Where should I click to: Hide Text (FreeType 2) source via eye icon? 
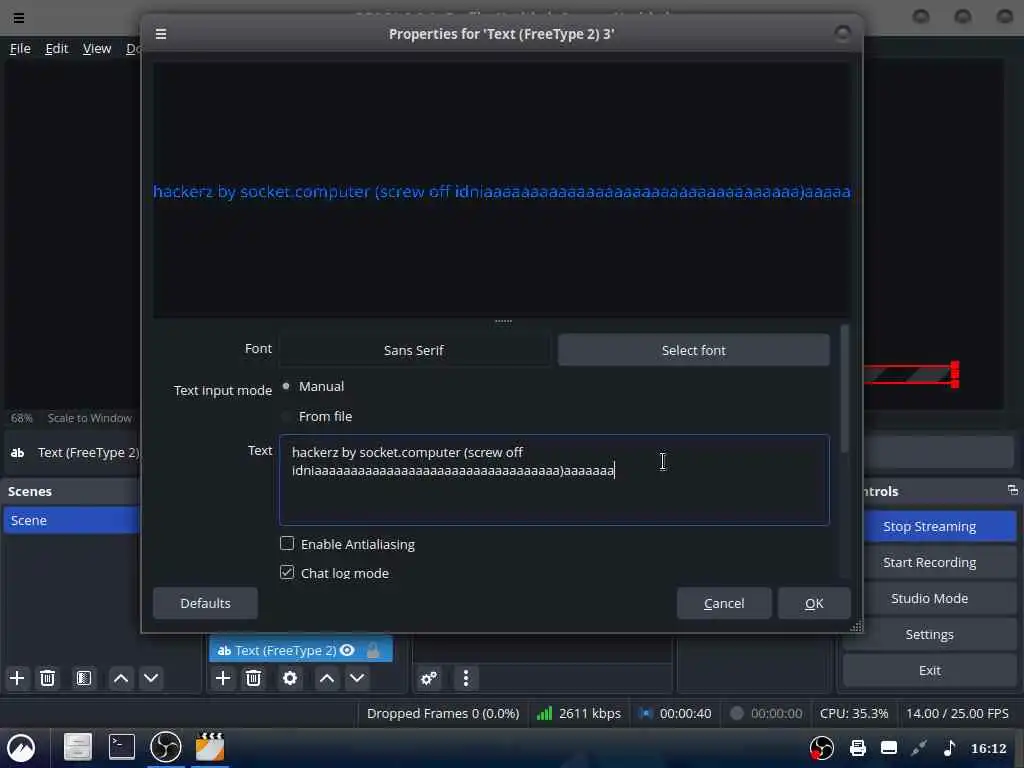(347, 650)
